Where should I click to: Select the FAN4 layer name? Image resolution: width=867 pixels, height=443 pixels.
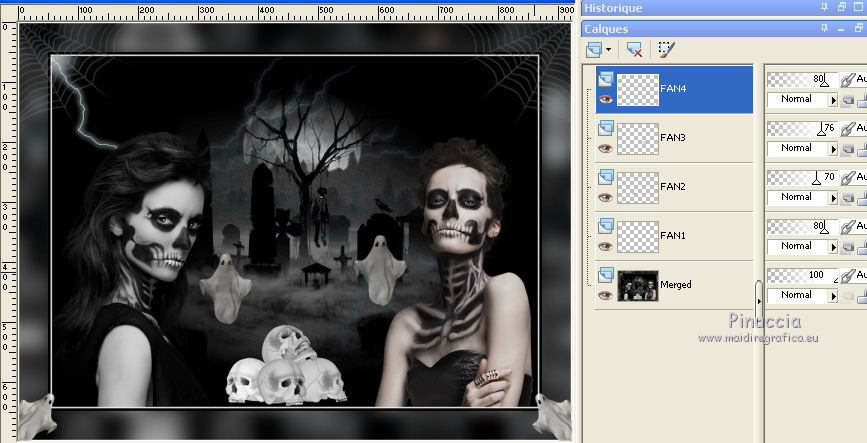(673, 88)
